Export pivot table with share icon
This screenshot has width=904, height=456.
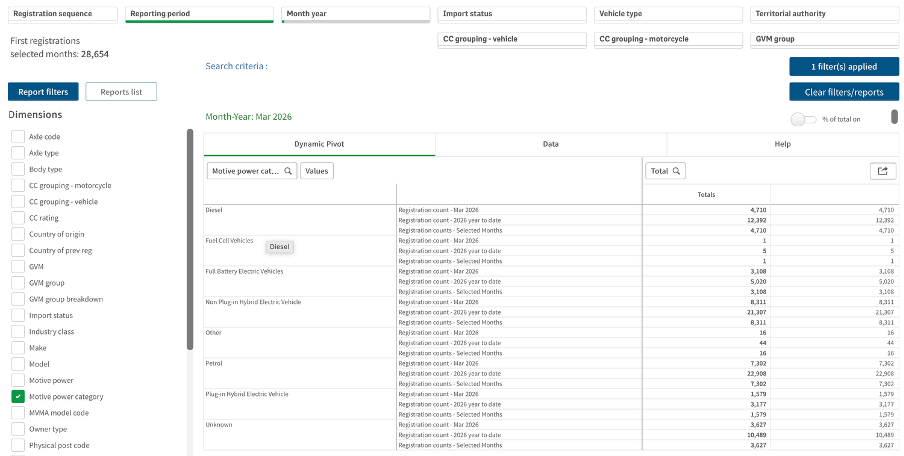(883, 171)
